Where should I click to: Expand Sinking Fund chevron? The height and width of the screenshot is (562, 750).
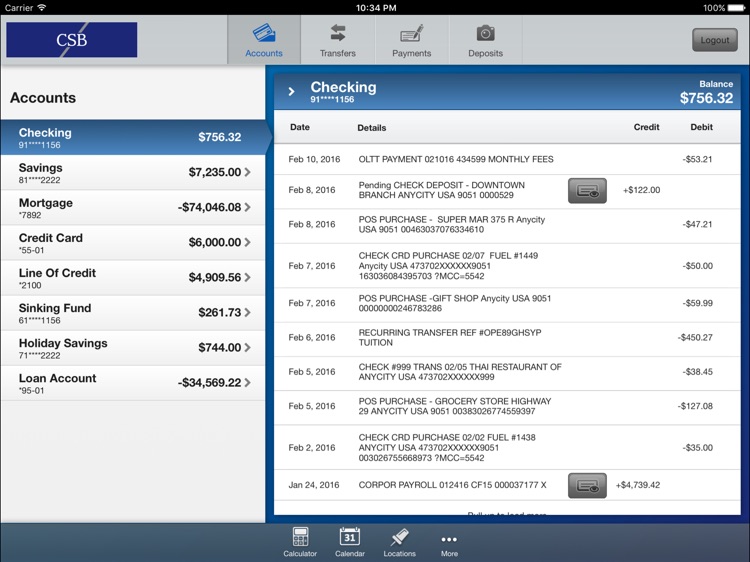[247, 312]
